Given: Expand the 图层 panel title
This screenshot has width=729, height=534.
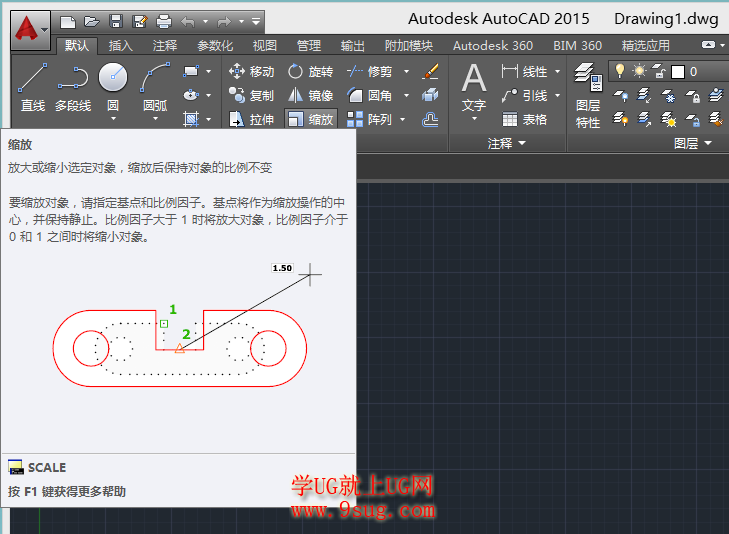Looking at the screenshot, I should click(x=693, y=143).
